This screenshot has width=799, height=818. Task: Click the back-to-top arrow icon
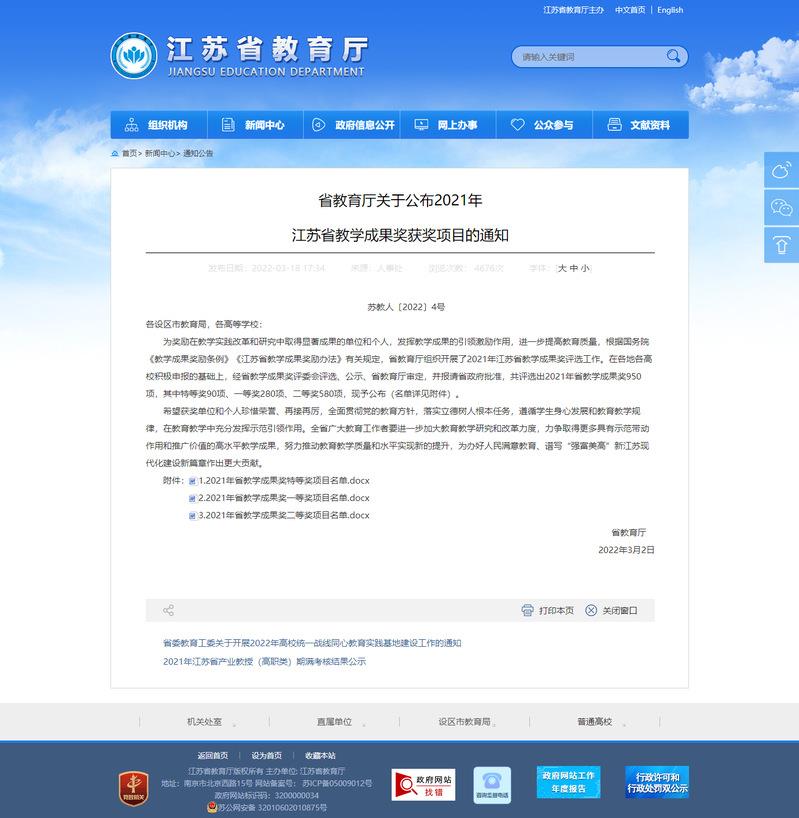pyautogui.click(x=781, y=244)
